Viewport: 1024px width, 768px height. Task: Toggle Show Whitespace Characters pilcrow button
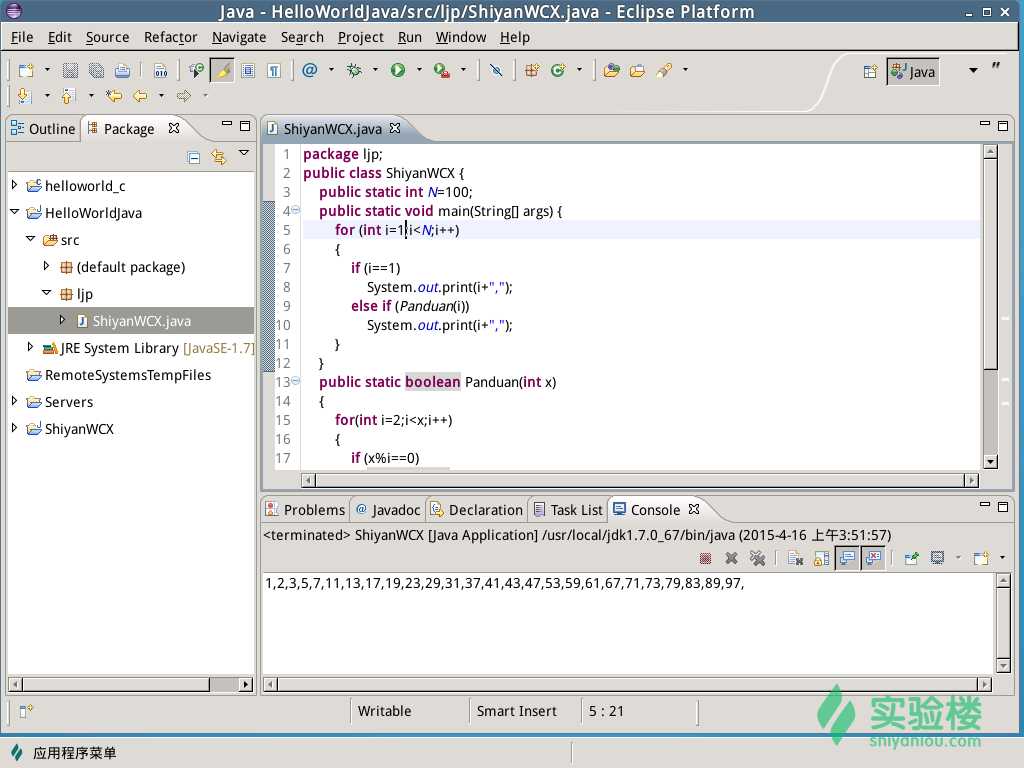pyautogui.click(x=274, y=70)
